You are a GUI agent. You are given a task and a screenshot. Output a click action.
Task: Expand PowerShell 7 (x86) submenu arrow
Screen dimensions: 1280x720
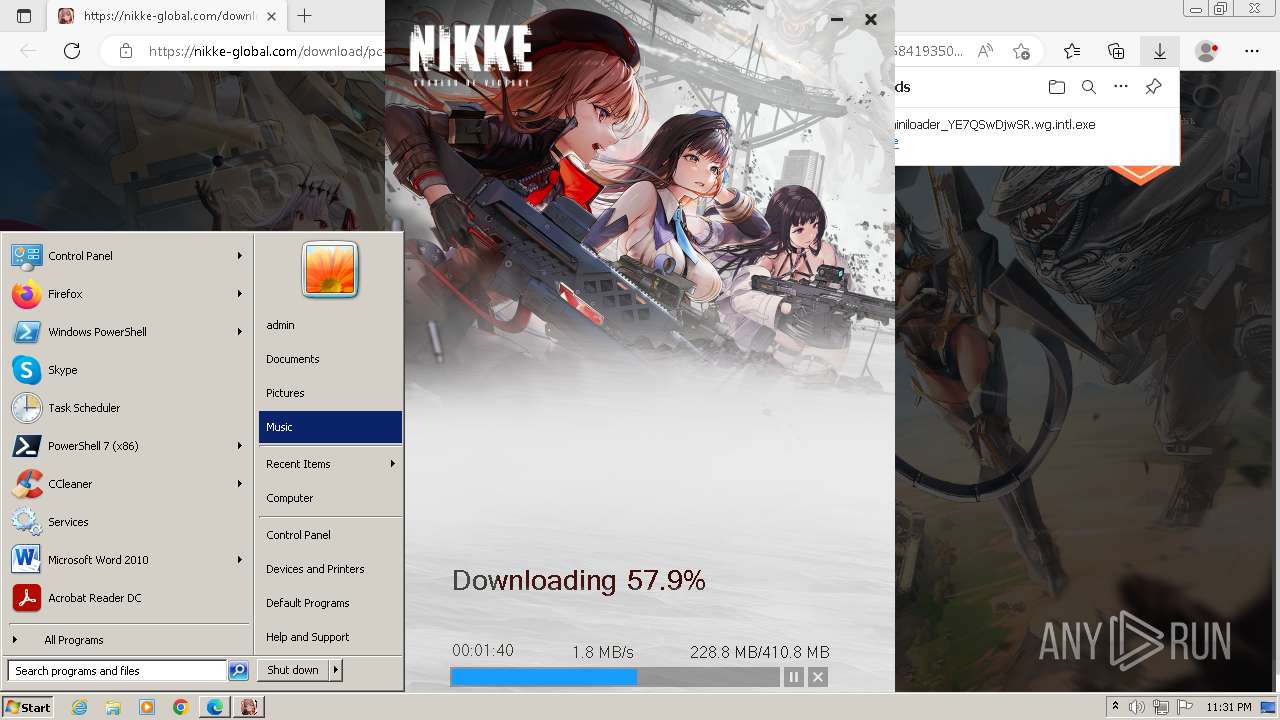pyautogui.click(x=240, y=446)
